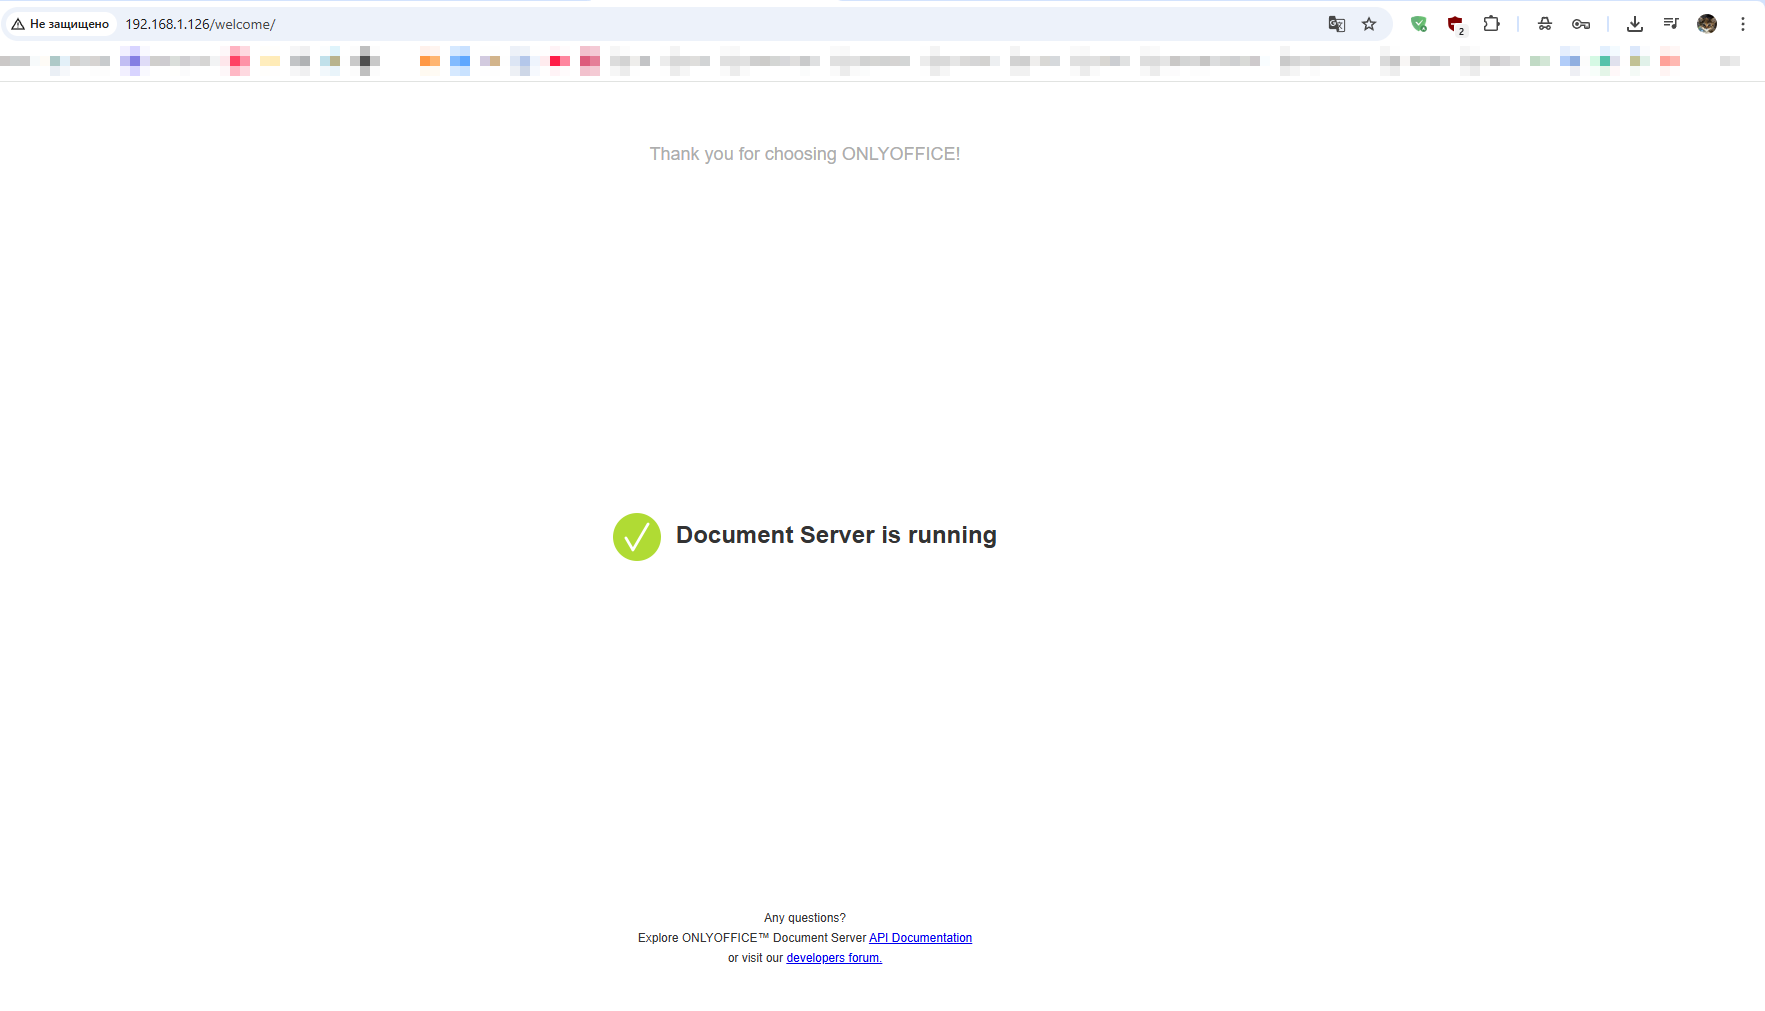Bookmark this page with the star icon
This screenshot has height=1011, width=1765.
pos(1369,24)
